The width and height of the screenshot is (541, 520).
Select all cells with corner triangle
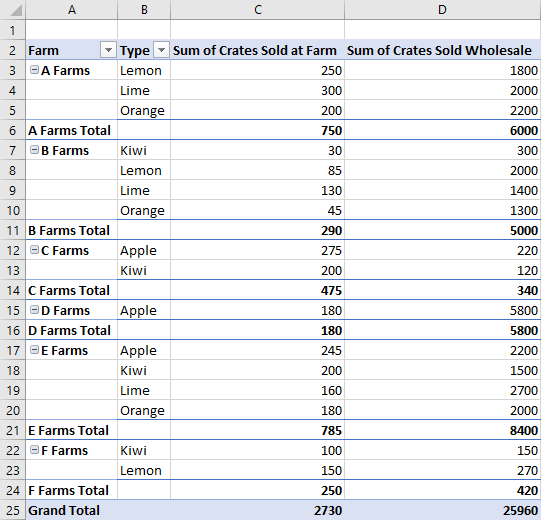pyautogui.click(x=13, y=10)
